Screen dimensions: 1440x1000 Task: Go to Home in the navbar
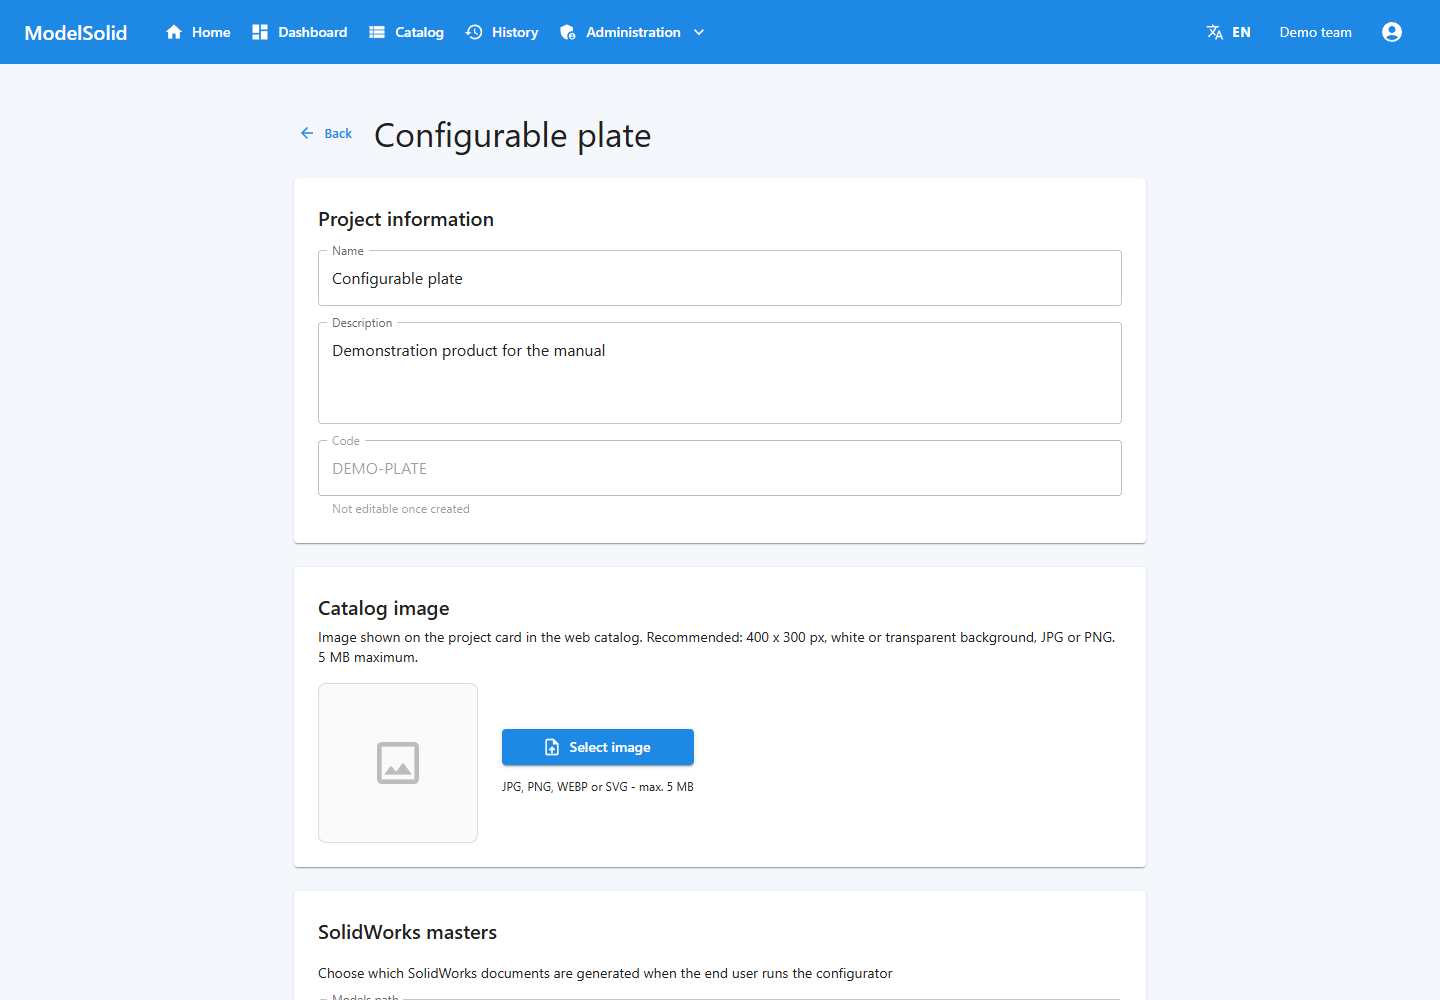211,32
